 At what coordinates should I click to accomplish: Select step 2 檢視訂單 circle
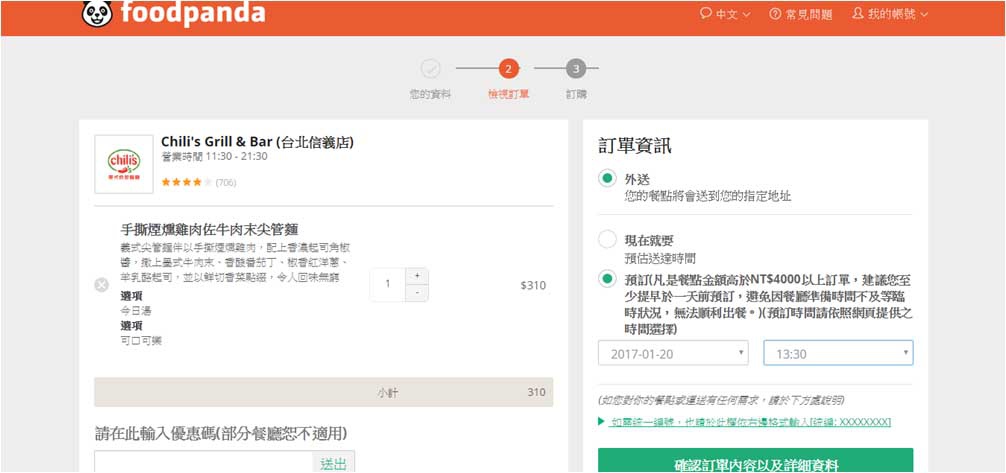click(508, 68)
